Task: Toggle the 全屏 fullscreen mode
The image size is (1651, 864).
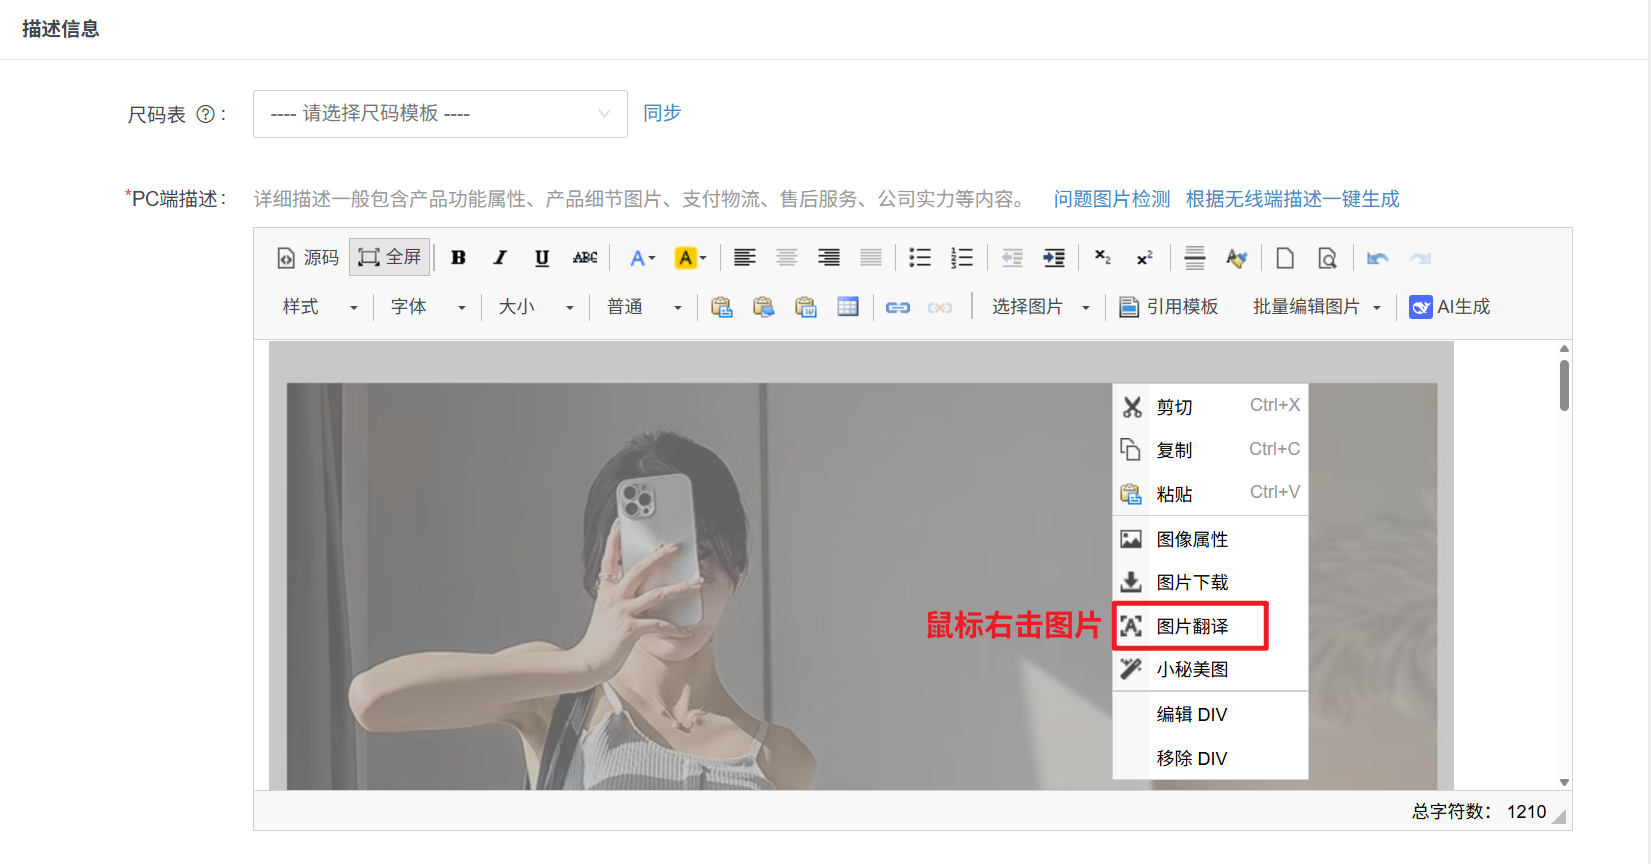Action: pos(390,258)
